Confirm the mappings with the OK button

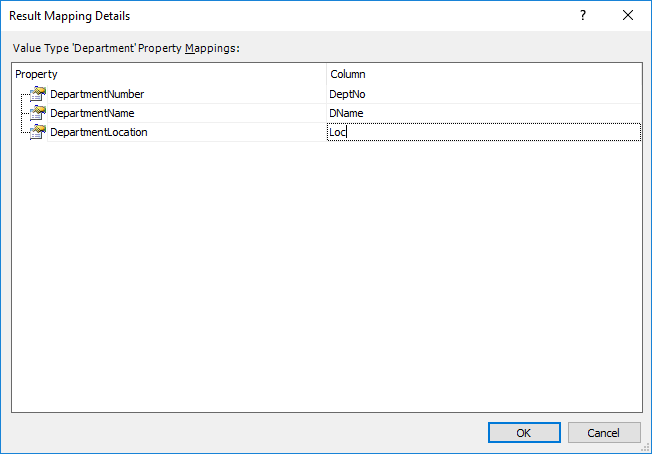pos(524,433)
